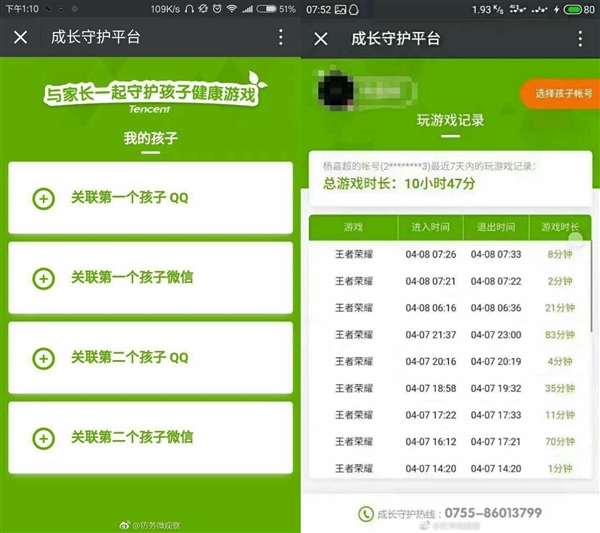
Task: Click the 游戏时长 column header
Action: click(x=559, y=228)
